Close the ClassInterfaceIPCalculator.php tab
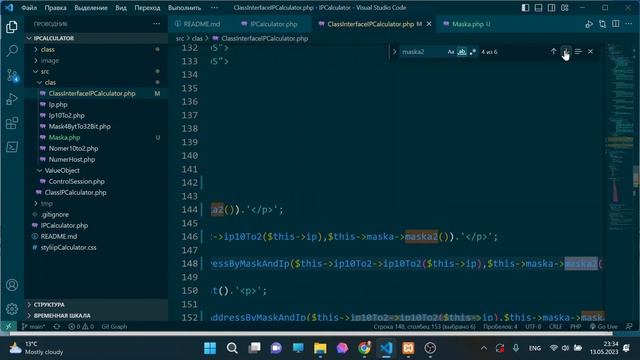Image resolution: width=640 pixels, height=360 pixels. 429,24
